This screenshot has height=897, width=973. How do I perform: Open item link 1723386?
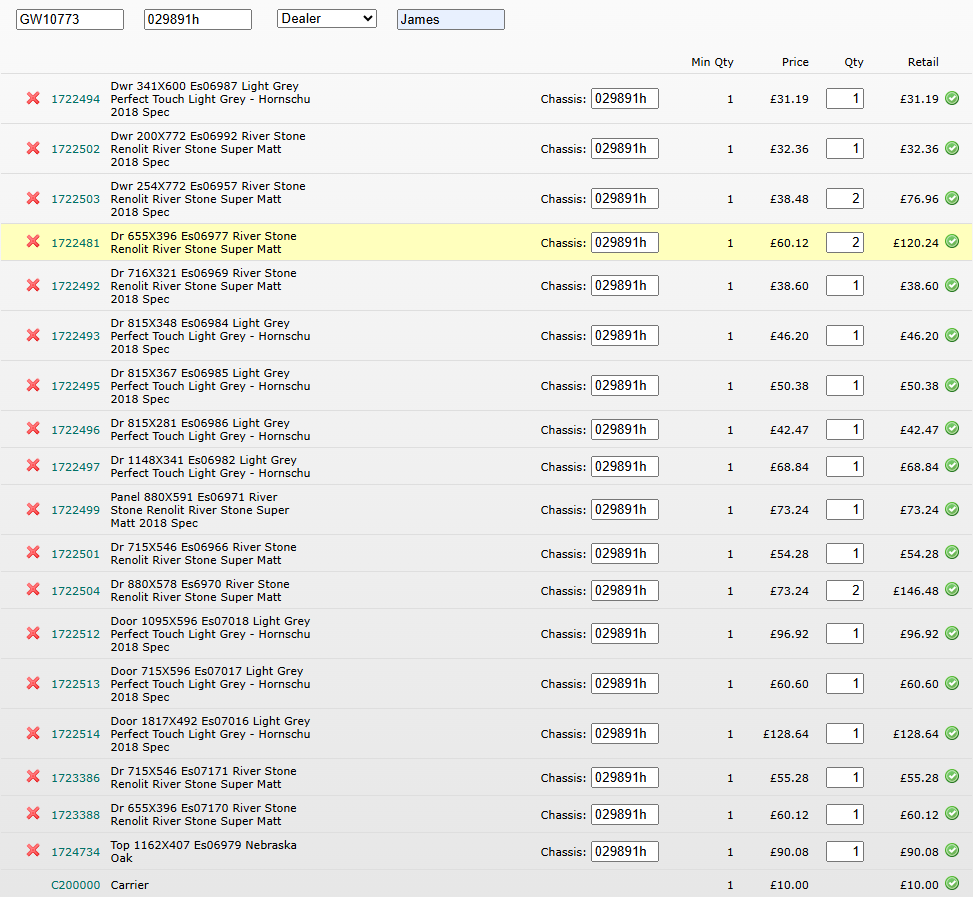(76, 778)
